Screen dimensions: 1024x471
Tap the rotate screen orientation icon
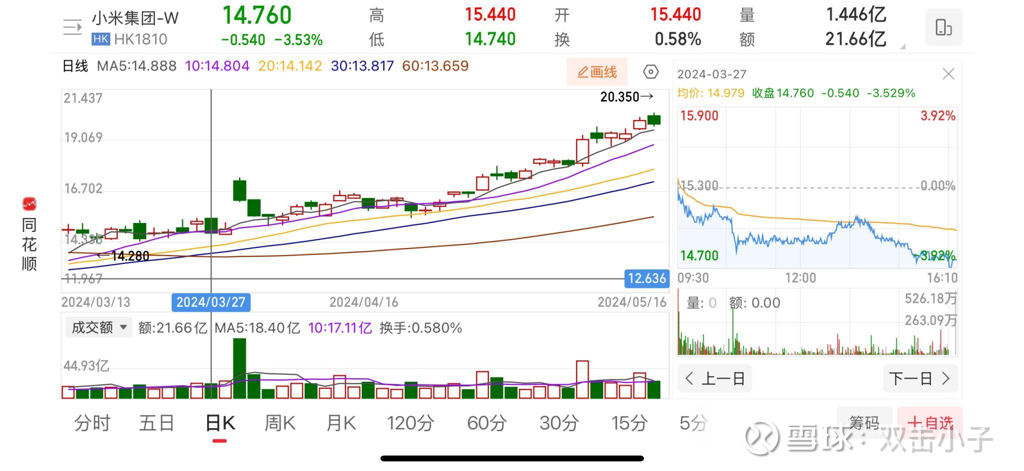pos(944,27)
